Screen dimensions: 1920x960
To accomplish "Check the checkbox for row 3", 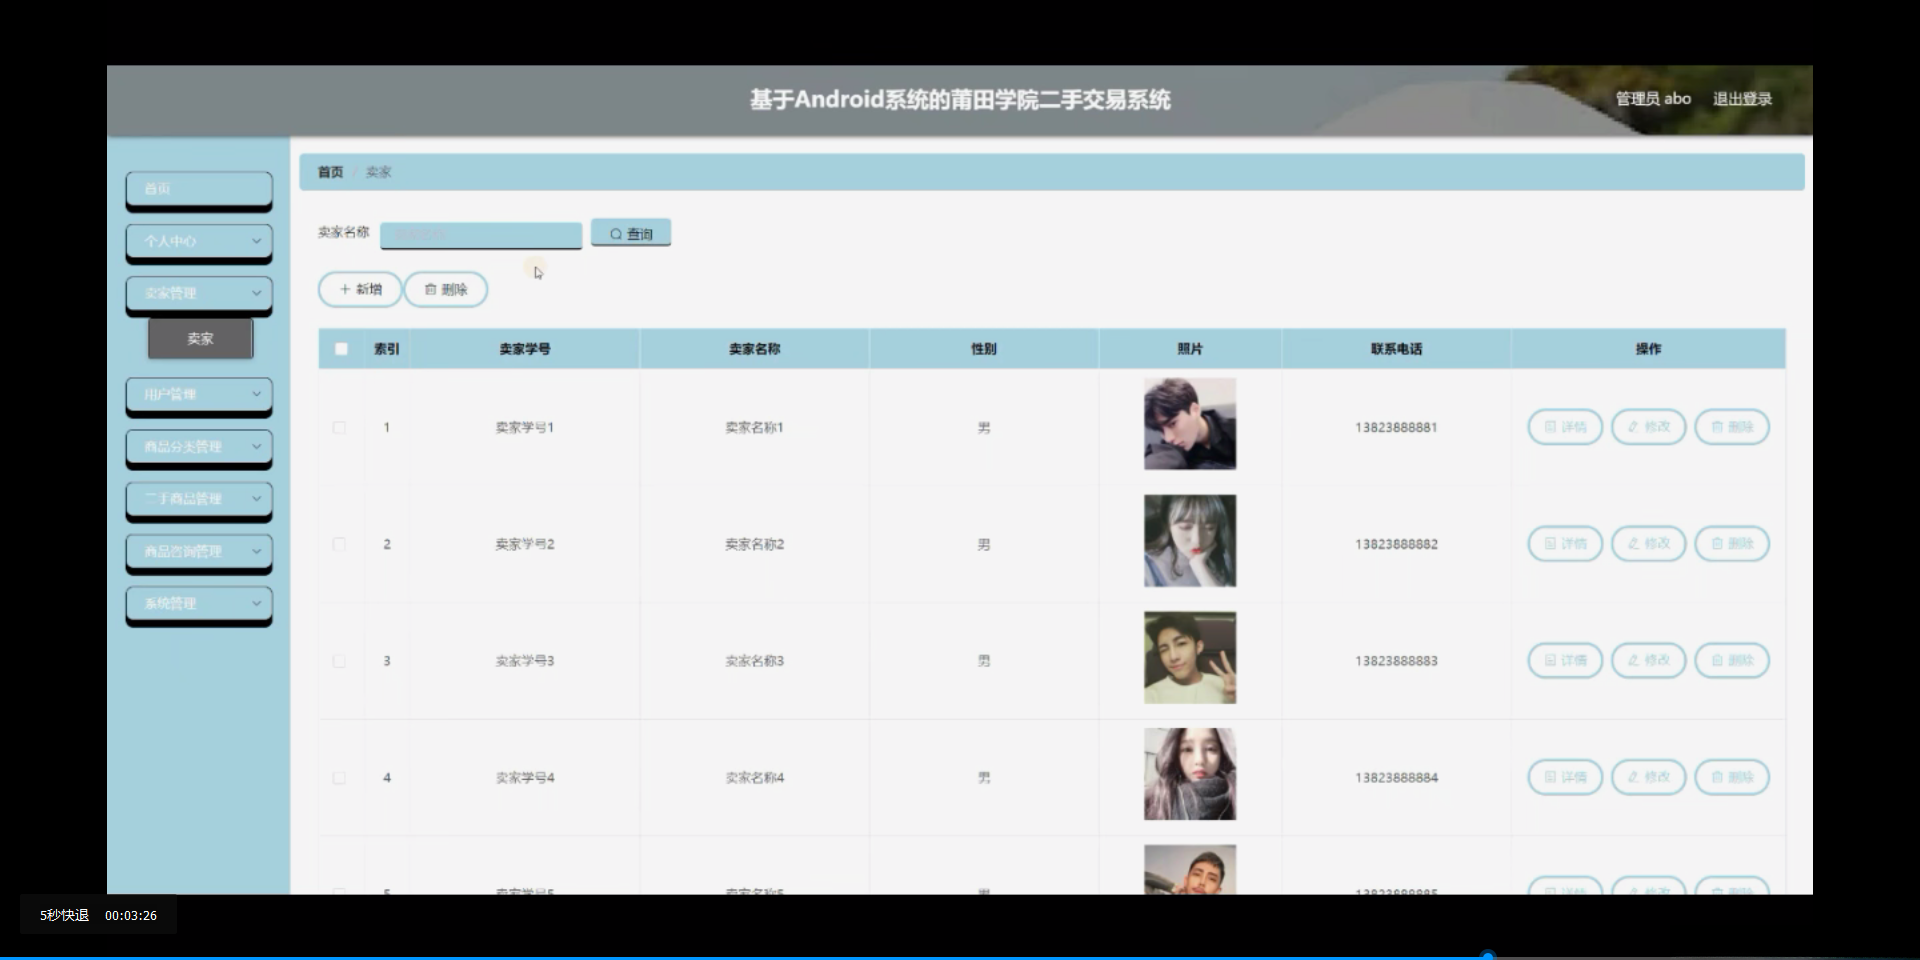I will point(340,660).
